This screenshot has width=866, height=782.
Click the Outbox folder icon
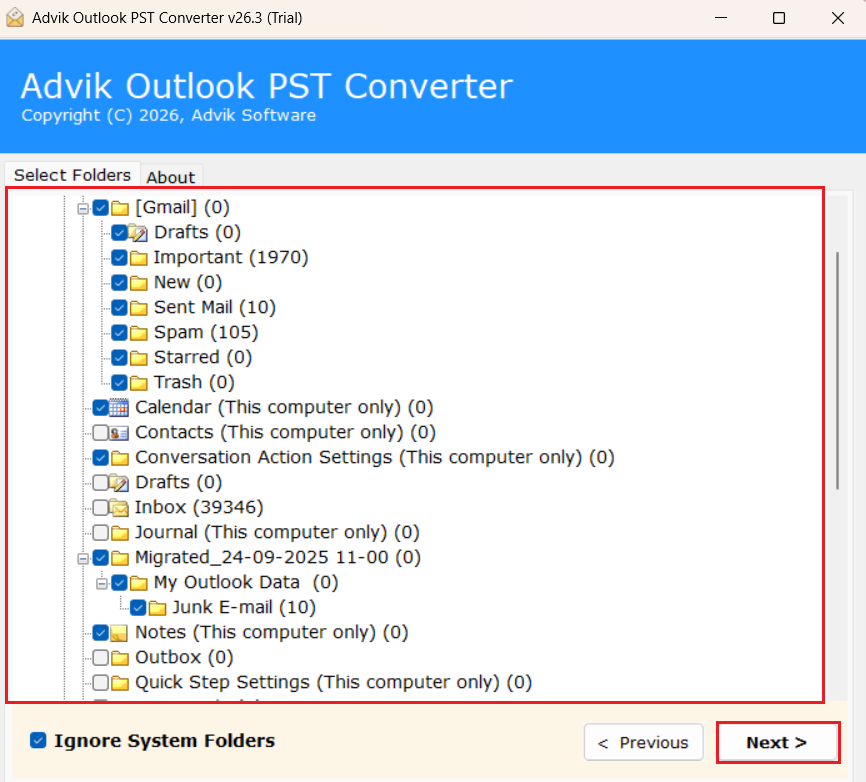pyautogui.click(x=120, y=658)
